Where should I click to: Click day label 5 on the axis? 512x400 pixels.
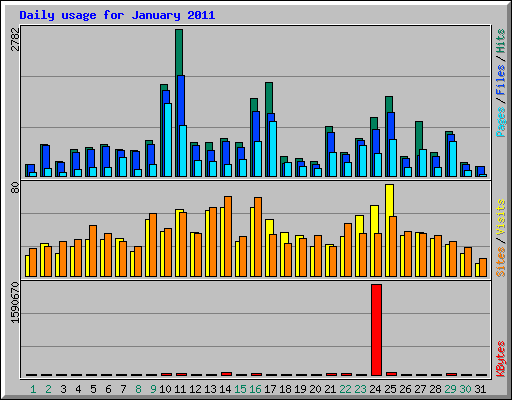pos(93,389)
